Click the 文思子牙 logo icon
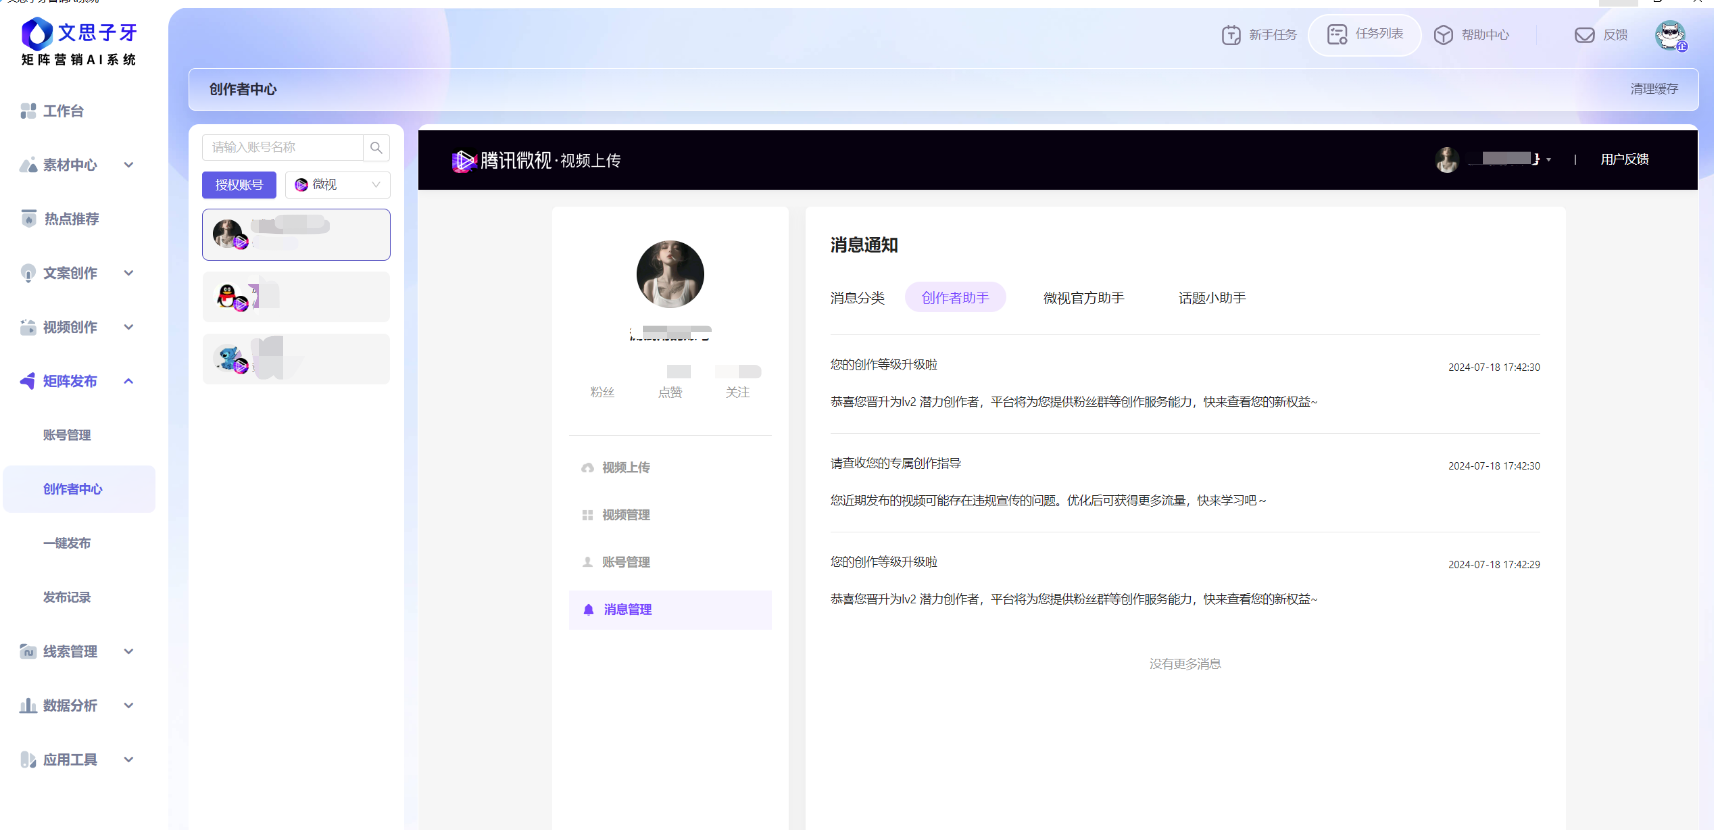Viewport: 1714px width, 830px height. [37, 34]
